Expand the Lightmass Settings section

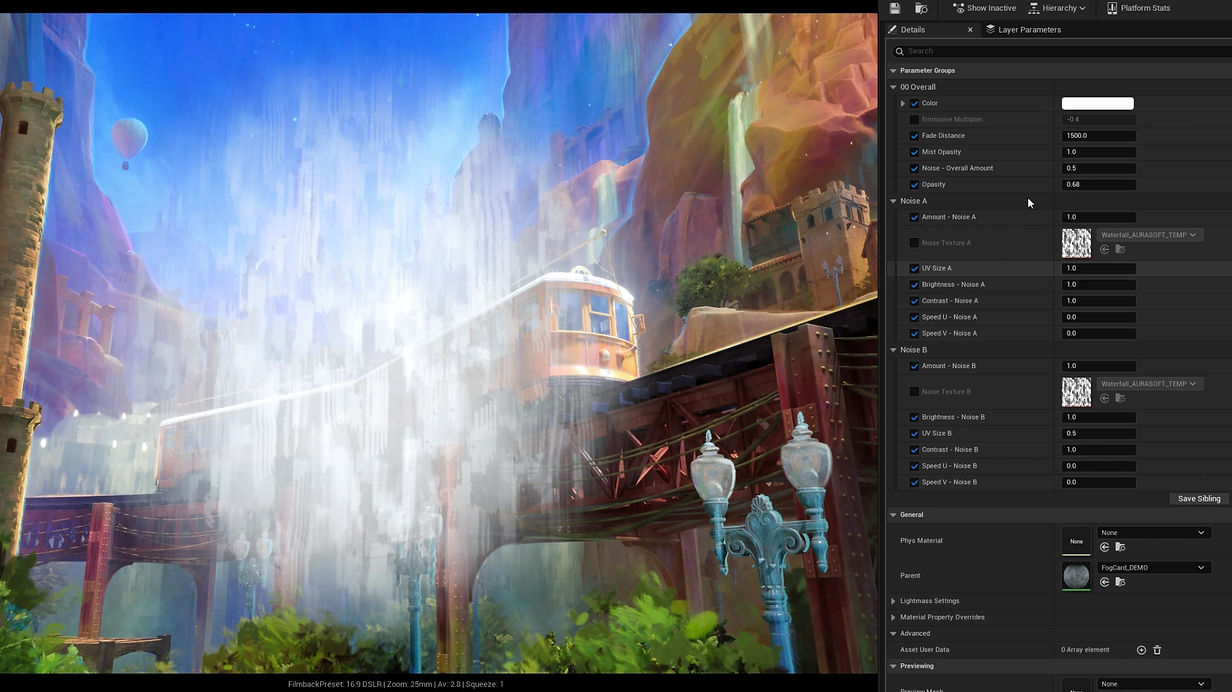click(894, 601)
